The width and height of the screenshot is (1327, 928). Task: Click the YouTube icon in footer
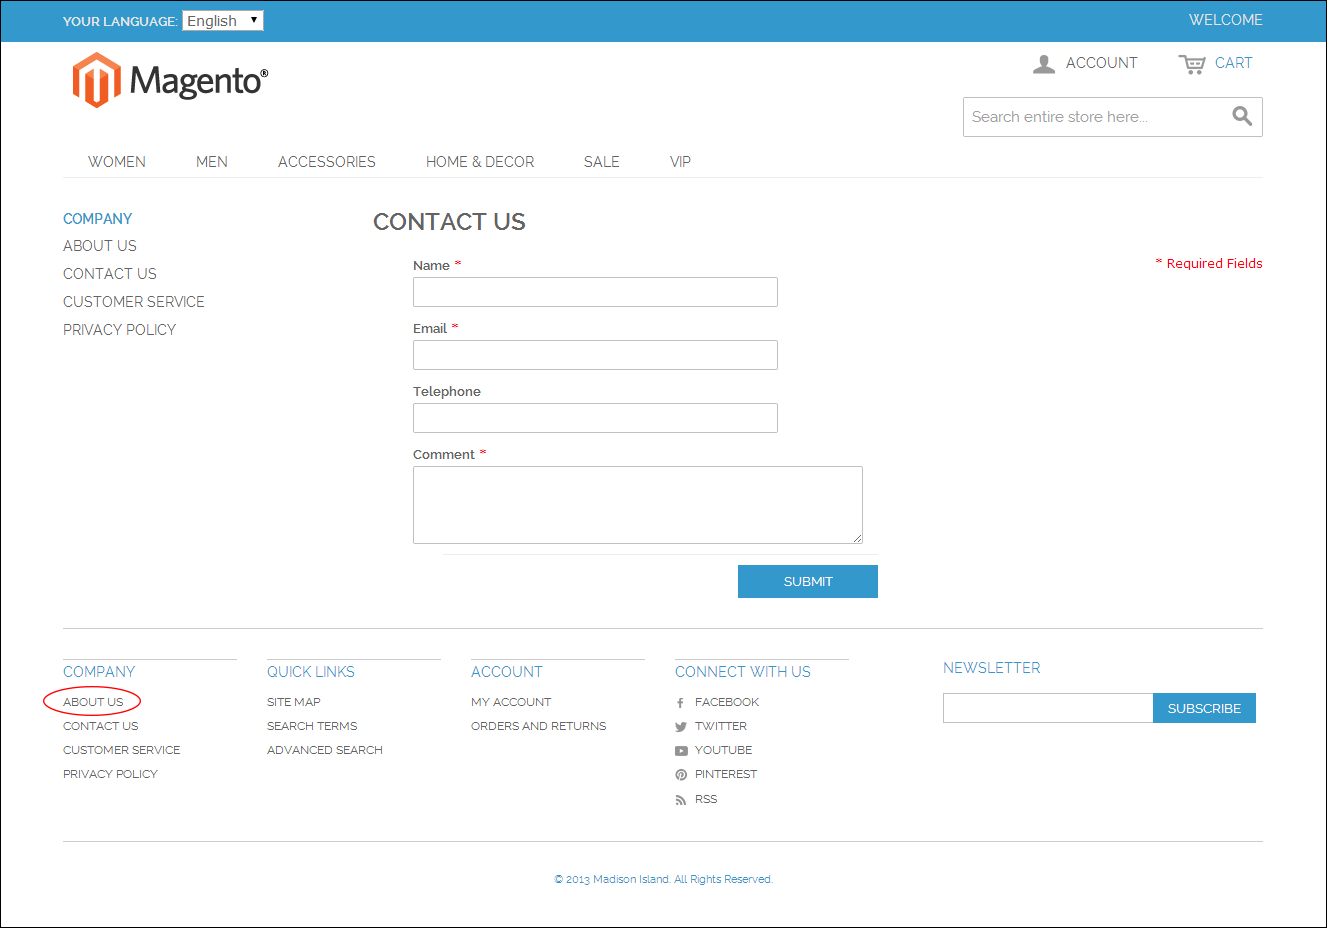click(680, 751)
